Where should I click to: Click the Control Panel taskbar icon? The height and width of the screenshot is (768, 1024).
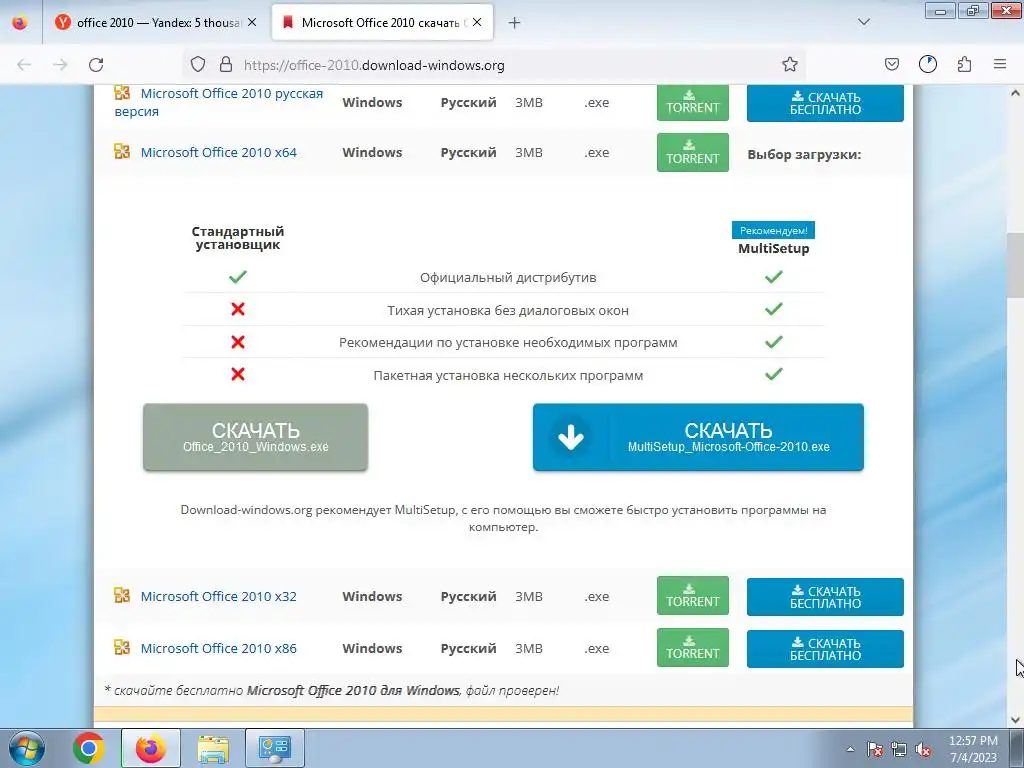pos(275,748)
